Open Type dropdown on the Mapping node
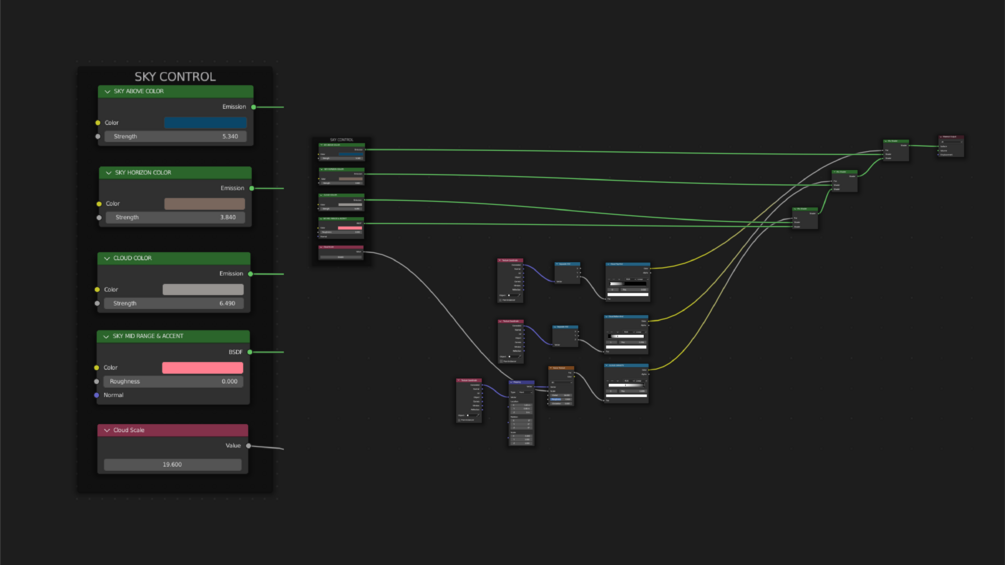Image resolution: width=1005 pixels, height=565 pixels. pos(528,392)
